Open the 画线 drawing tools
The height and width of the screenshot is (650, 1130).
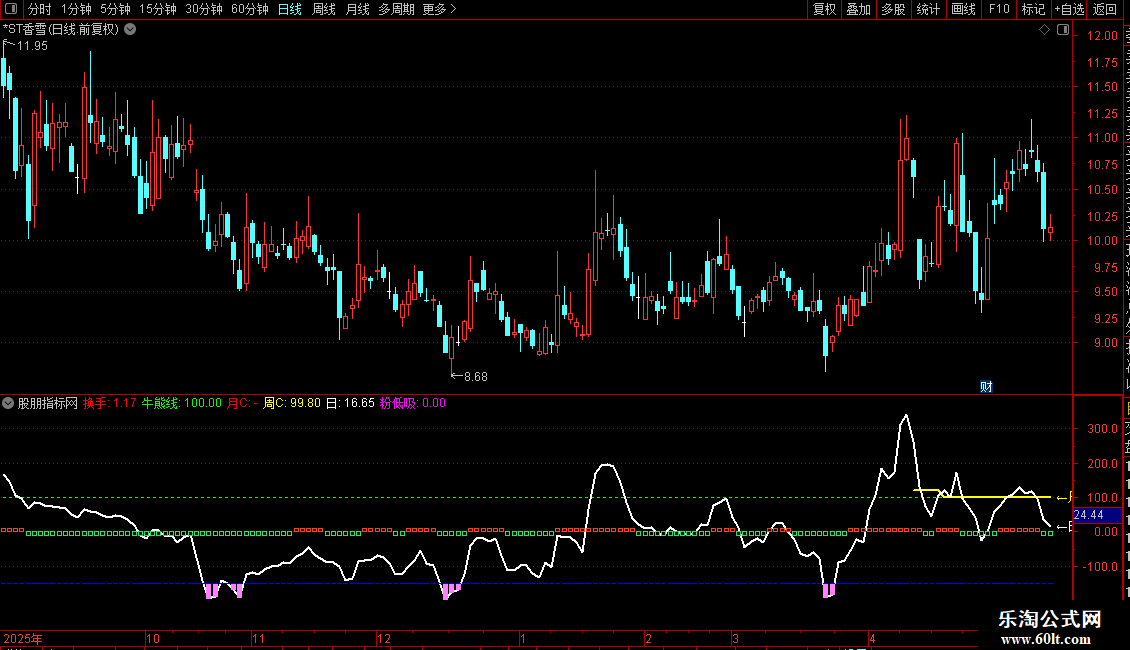tap(964, 9)
